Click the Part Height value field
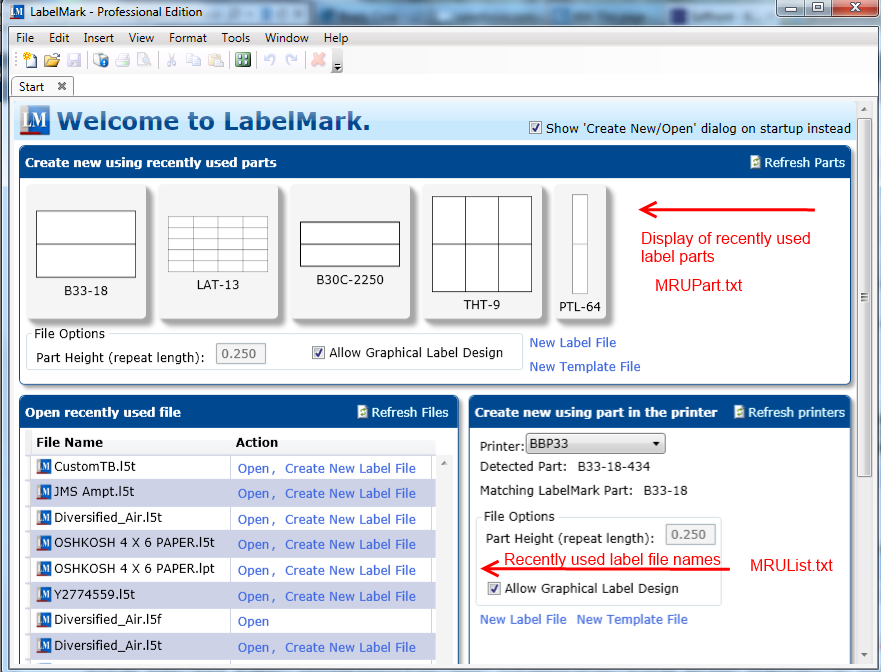Screen dimensions: 881x672 click(240, 352)
